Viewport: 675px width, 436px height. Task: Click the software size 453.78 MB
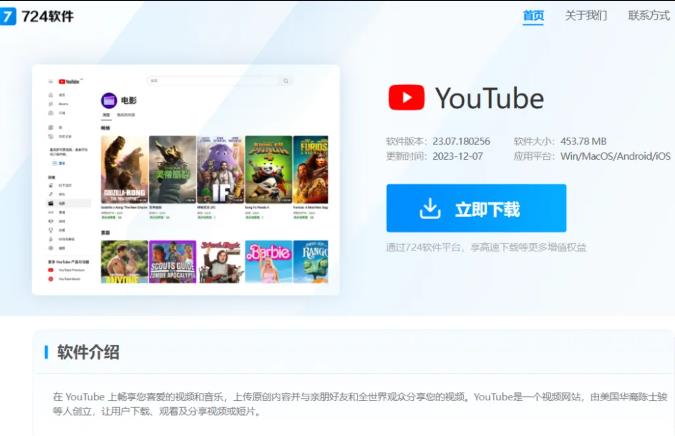[583, 141]
